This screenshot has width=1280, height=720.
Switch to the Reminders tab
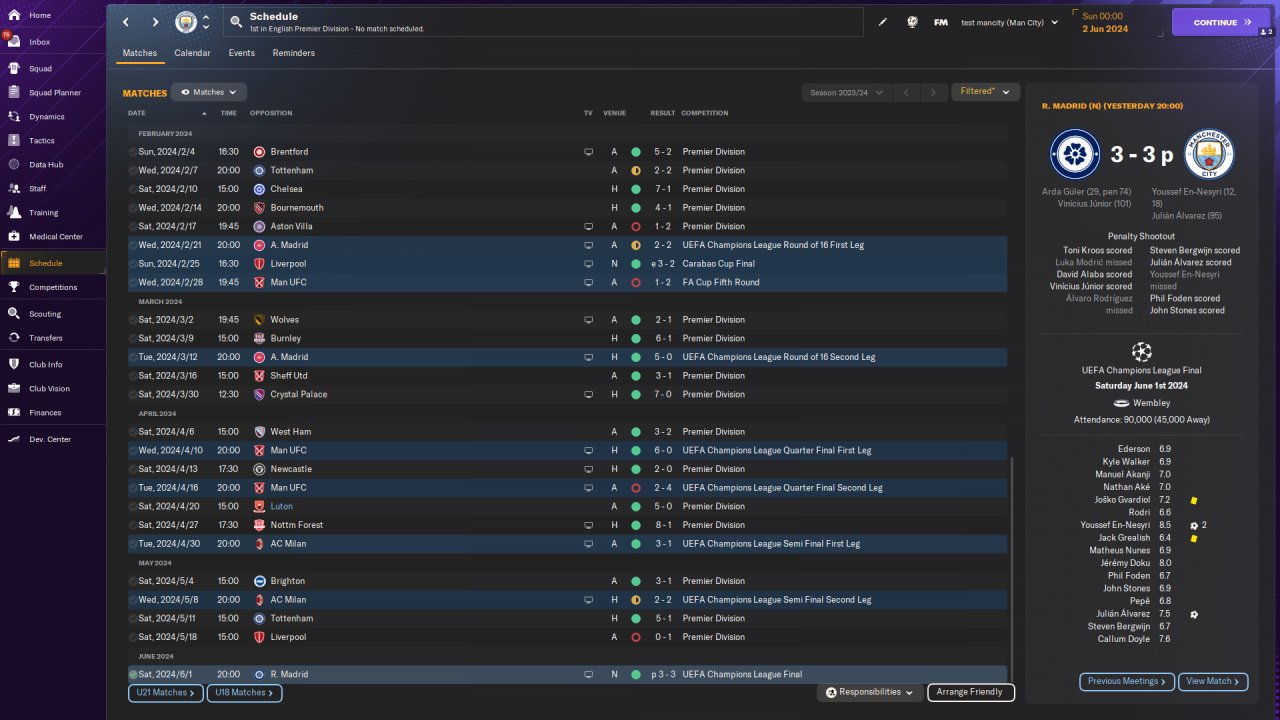click(x=294, y=53)
